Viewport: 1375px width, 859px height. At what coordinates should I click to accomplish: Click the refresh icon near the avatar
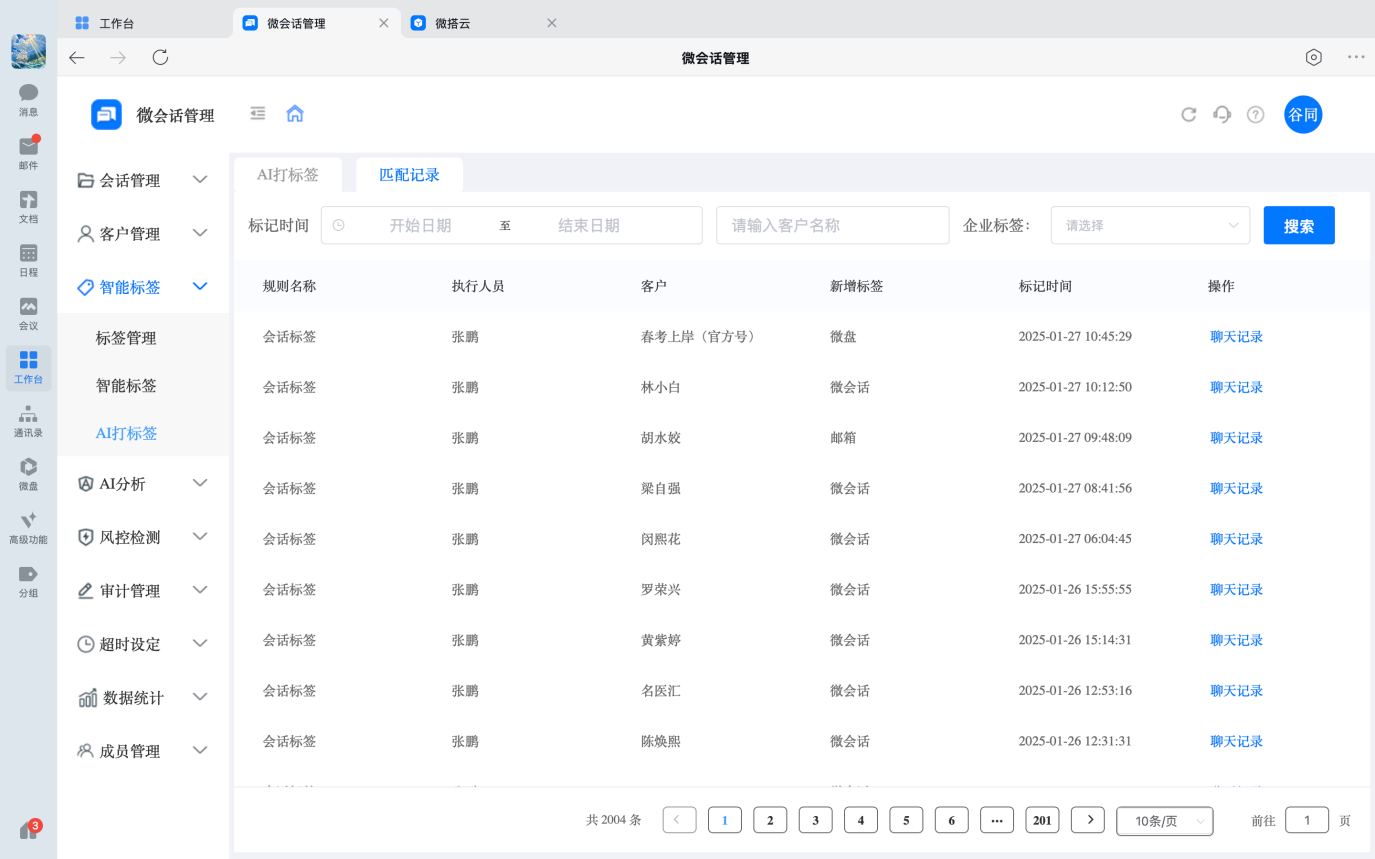tap(1188, 114)
